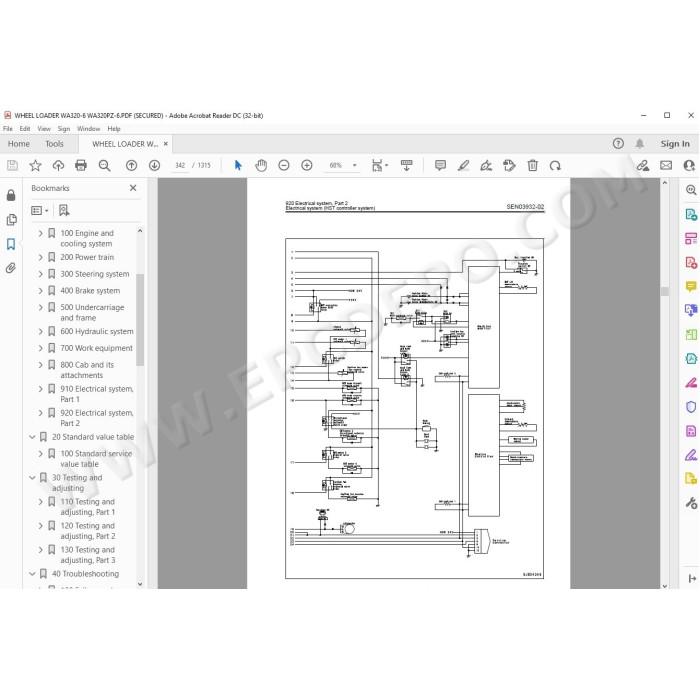
Task: Click the Save file icon
Action: [12, 166]
